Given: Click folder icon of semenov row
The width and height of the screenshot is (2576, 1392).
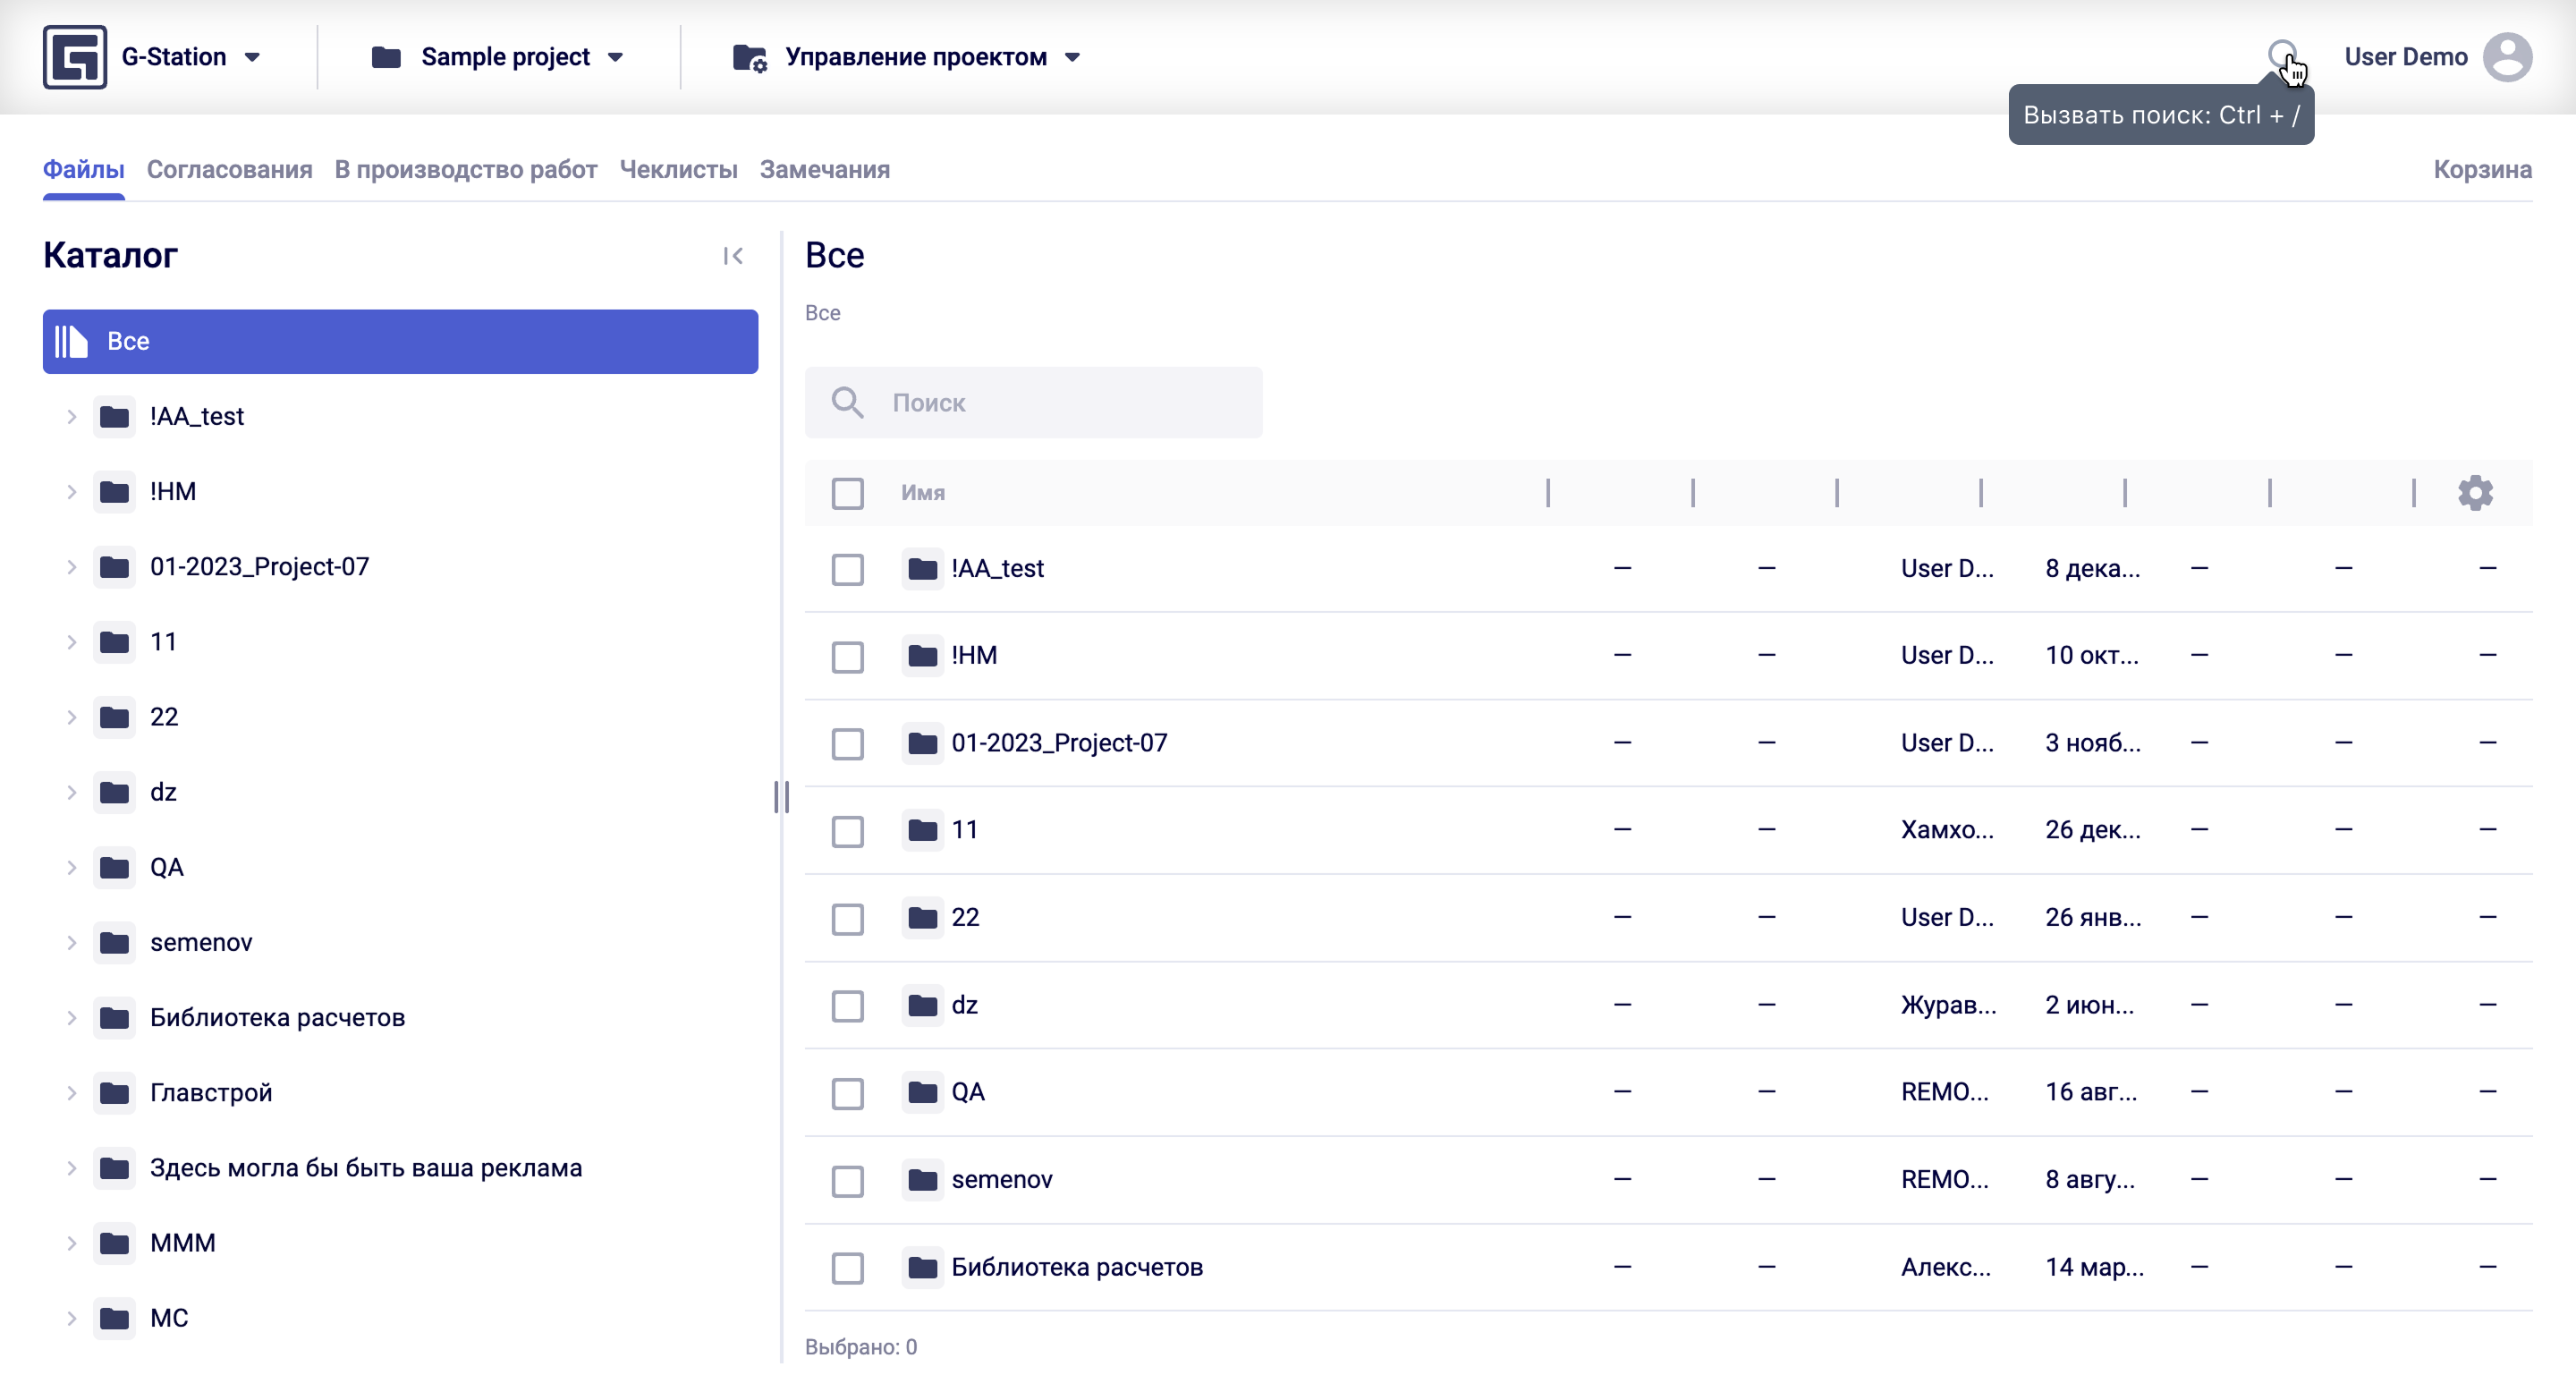Looking at the screenshot, I should 922,1180.
